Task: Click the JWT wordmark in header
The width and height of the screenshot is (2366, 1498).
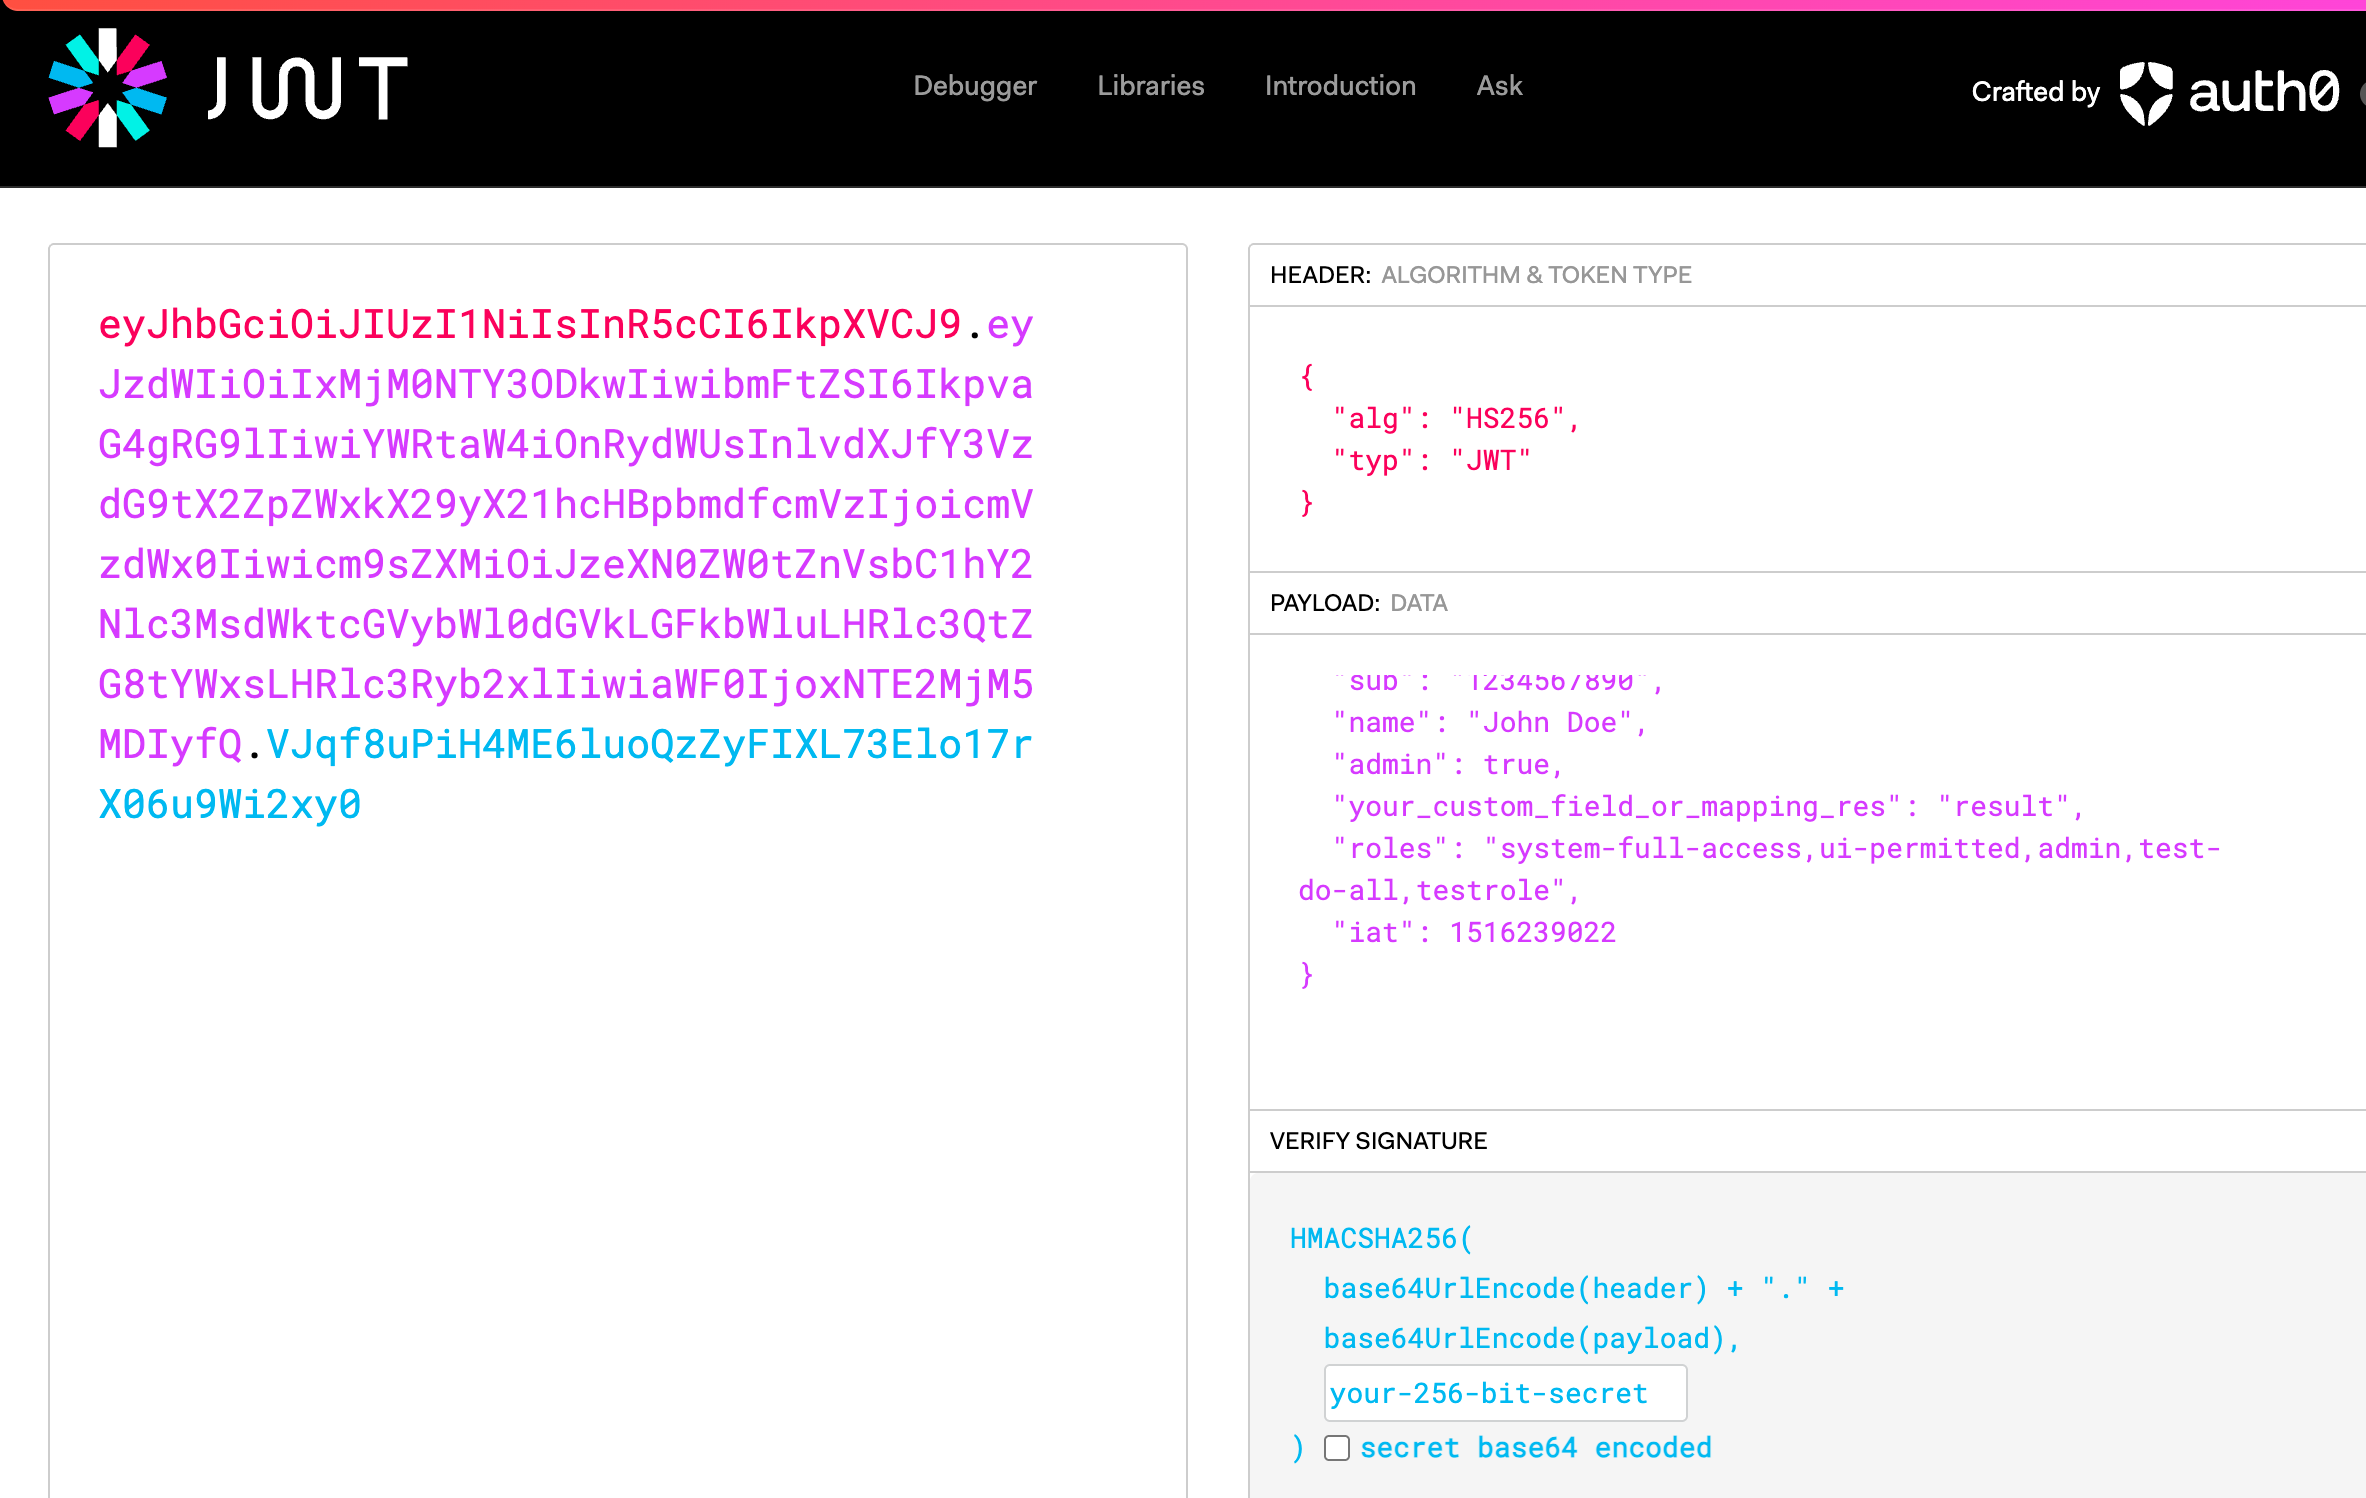Action: [x=308, y=88]
